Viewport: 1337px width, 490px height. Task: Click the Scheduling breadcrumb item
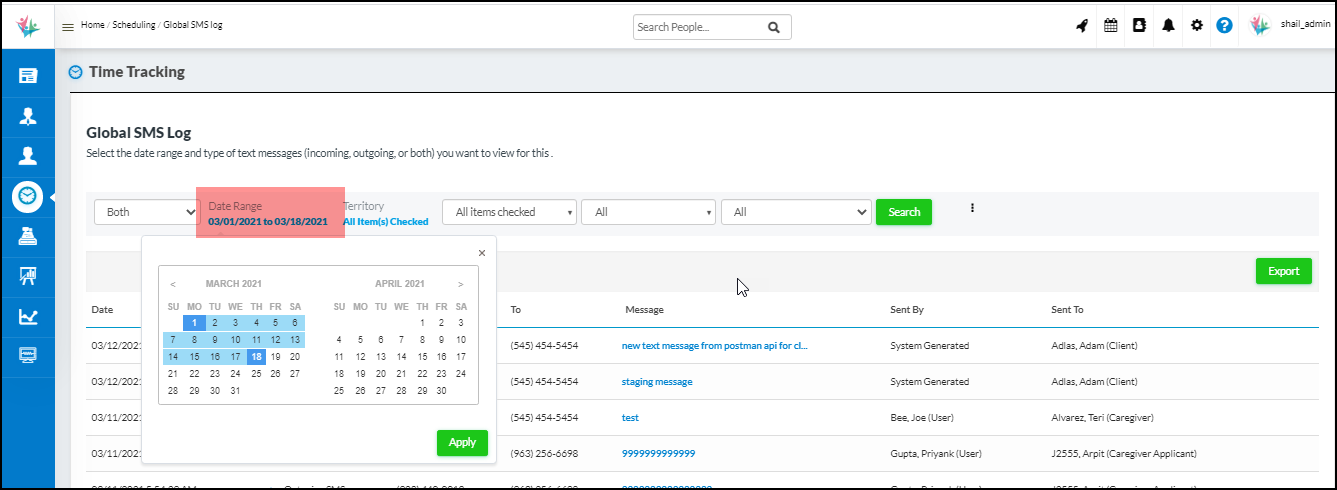134,25
